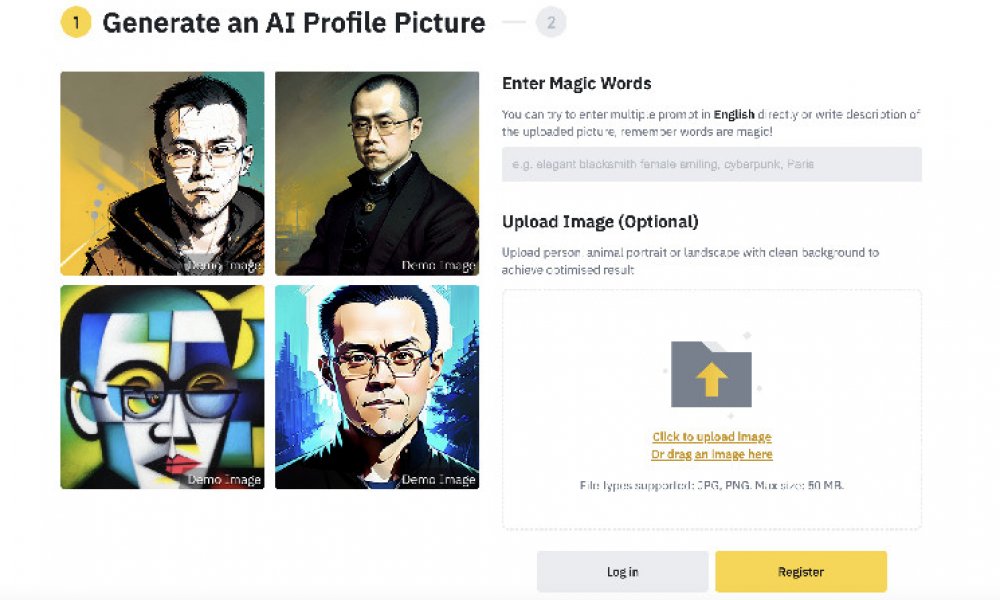Focus the Magic Words prompt input field
This screenshot has width=1000, height=600.
(x=712, y=164)
